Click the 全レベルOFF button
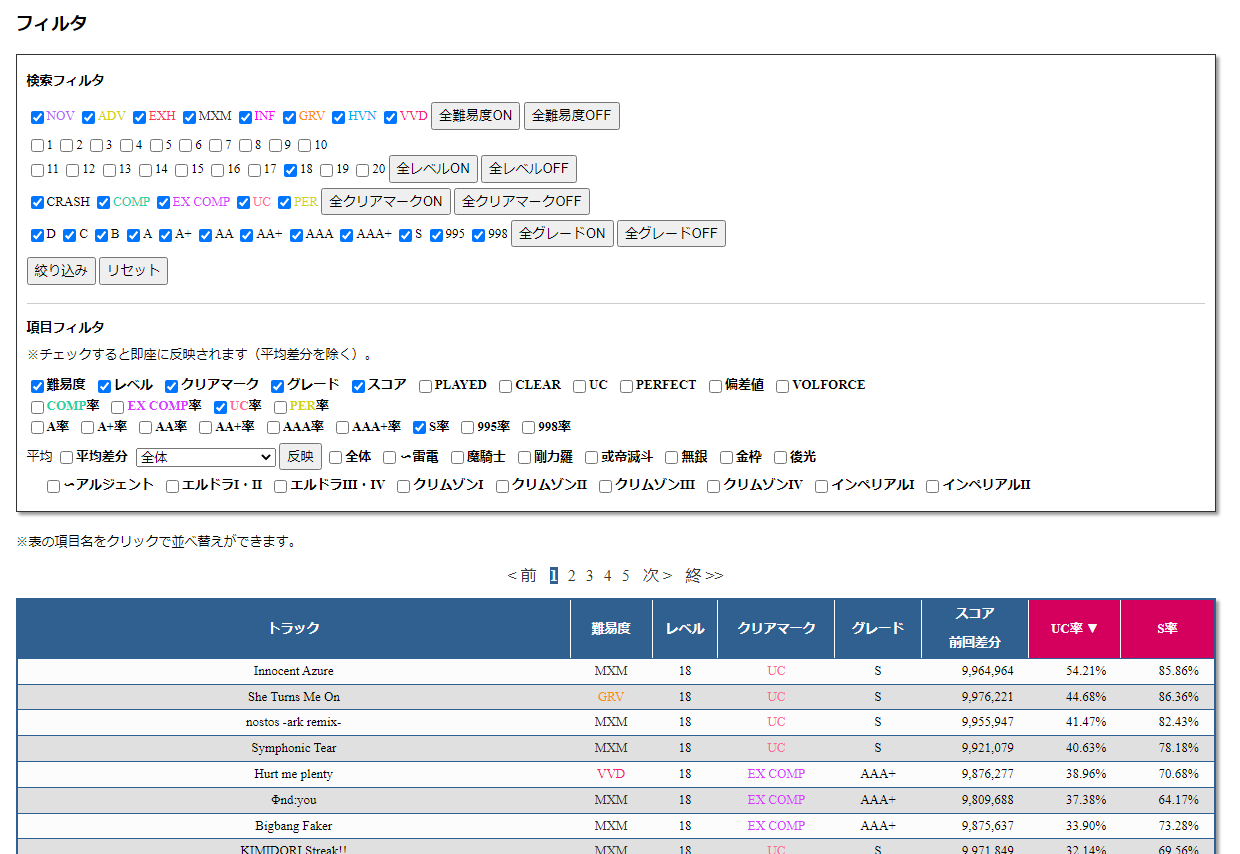The height and width of the screenshot is (854, 1240). 529,169
